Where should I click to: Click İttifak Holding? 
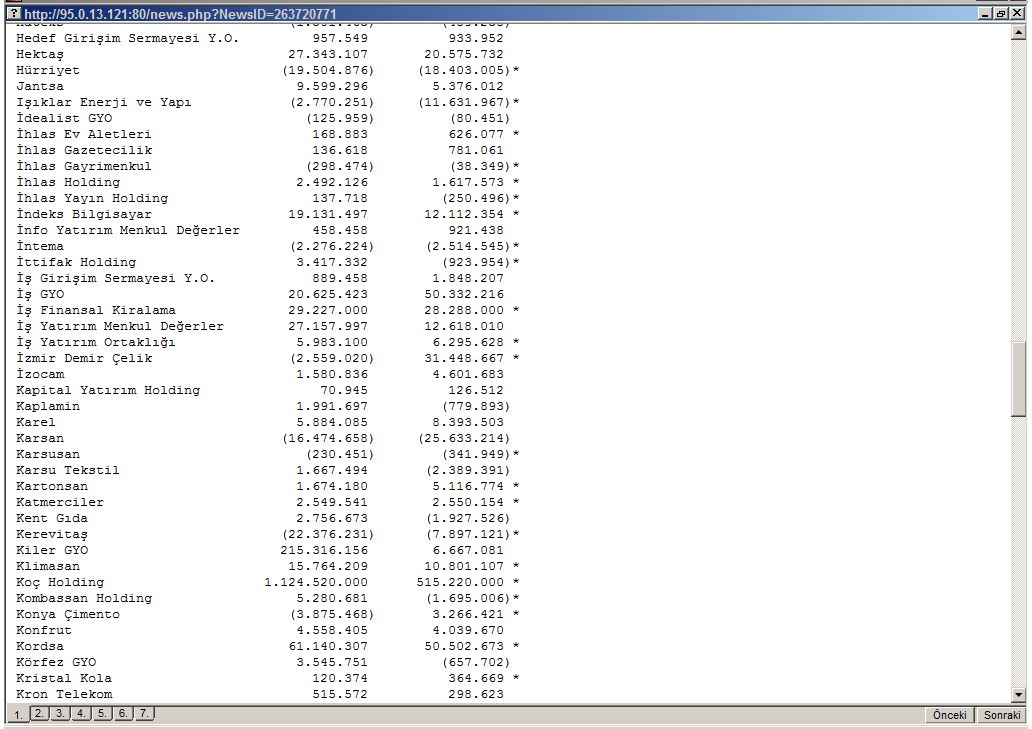click(x=76, y=262)
